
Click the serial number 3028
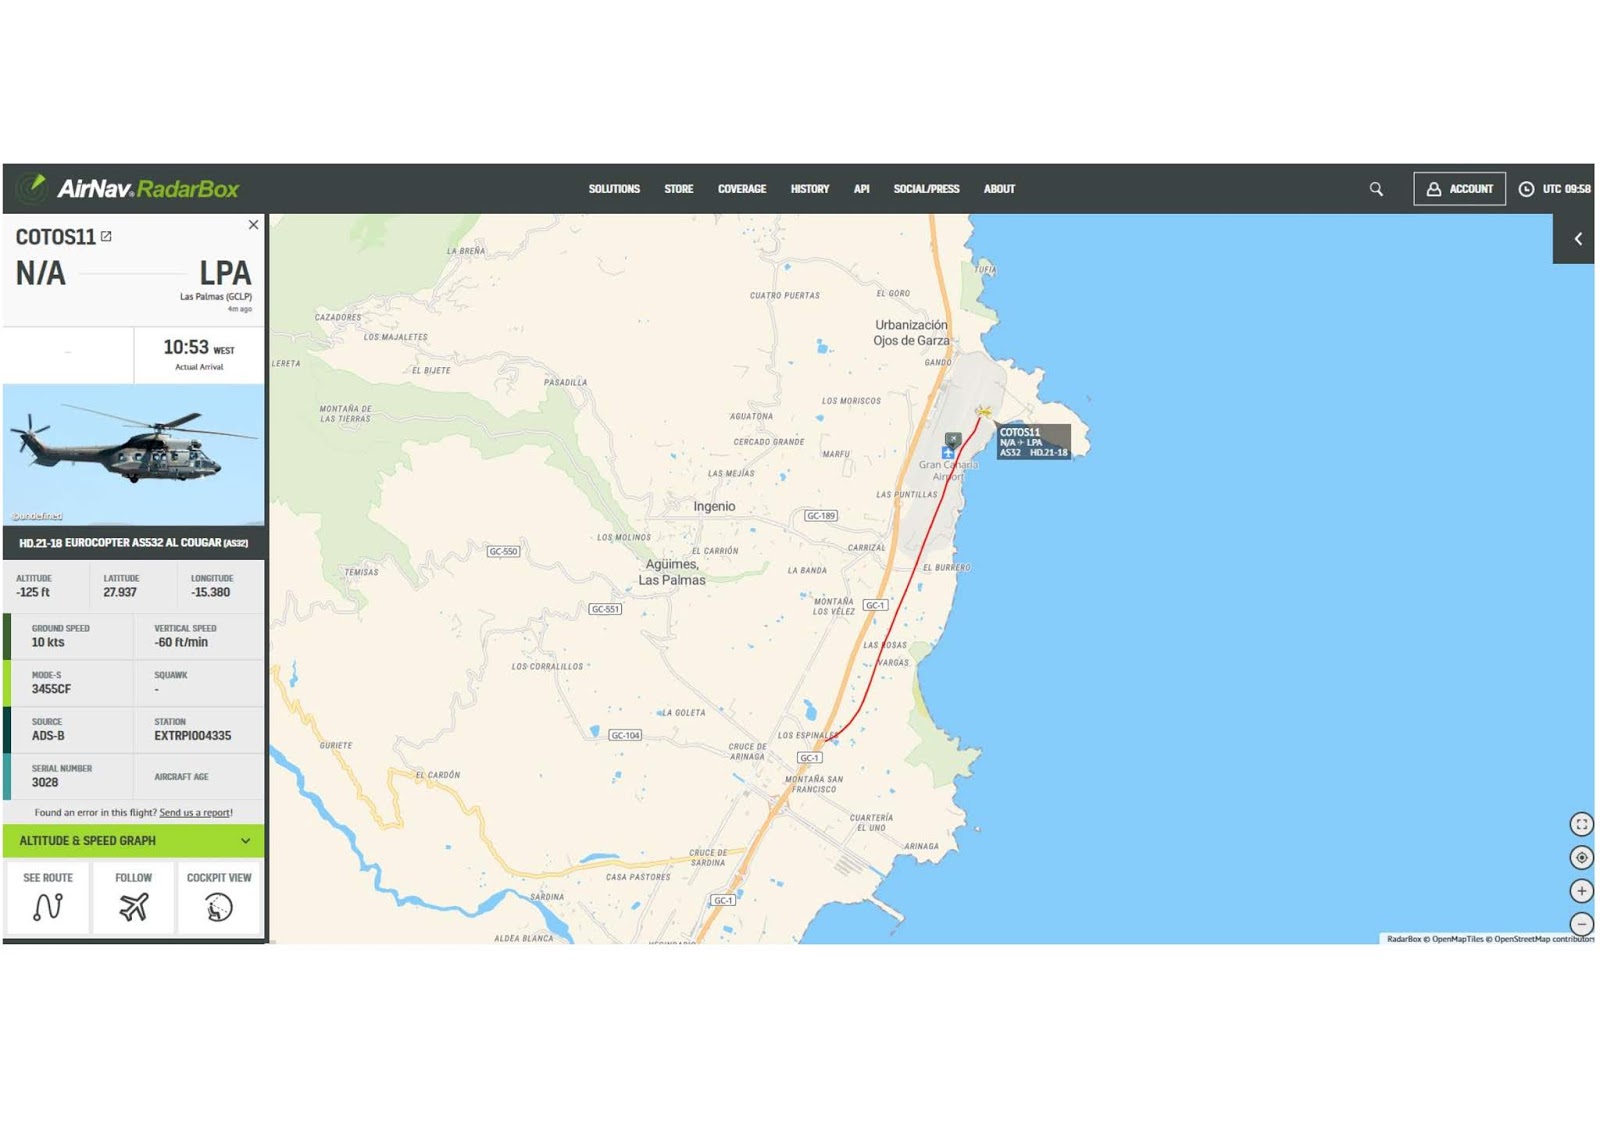(45, 783)
